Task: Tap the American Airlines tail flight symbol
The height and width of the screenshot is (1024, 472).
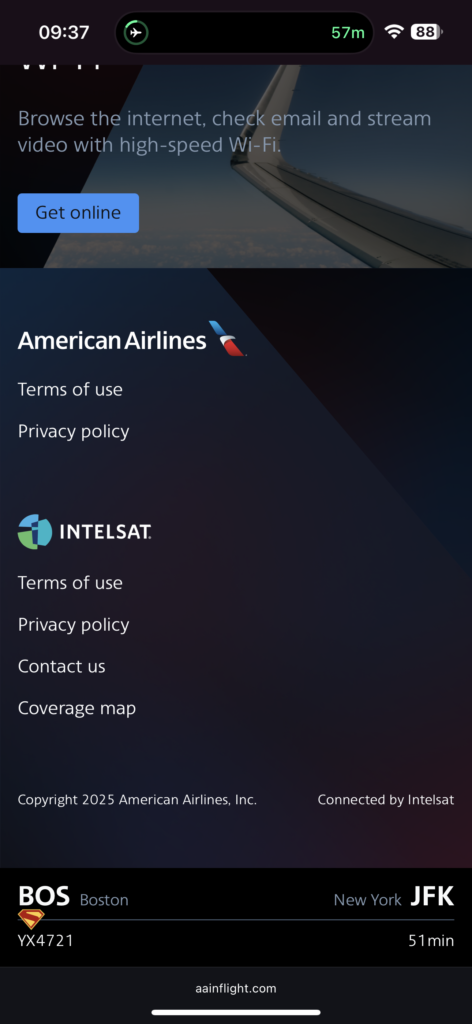Action: tap(227, 338)
